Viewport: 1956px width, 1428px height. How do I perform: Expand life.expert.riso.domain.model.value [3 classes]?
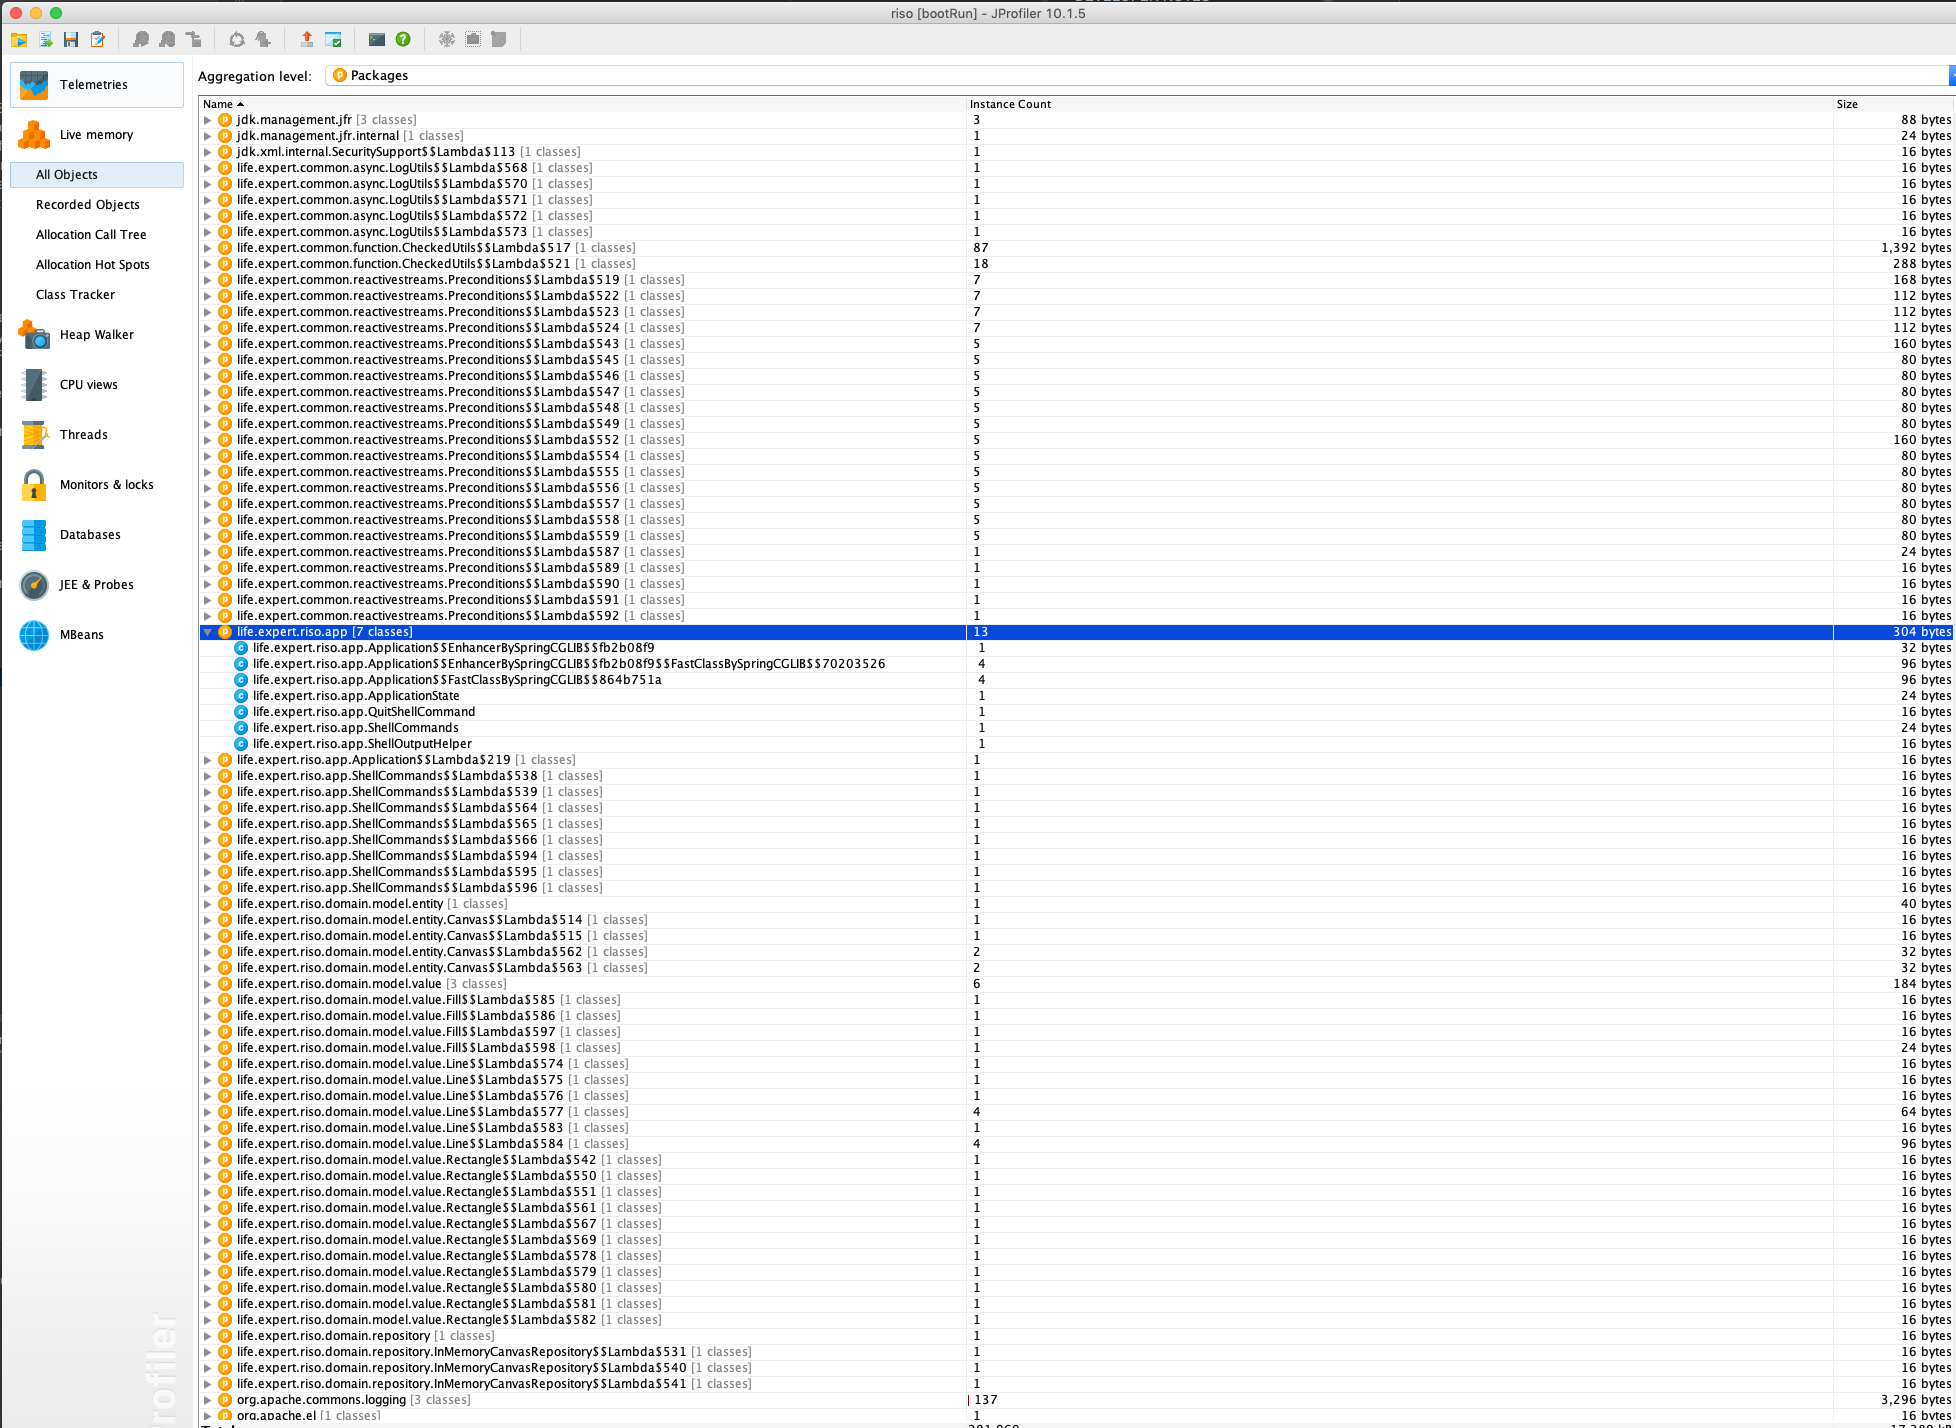click(208, 984)
